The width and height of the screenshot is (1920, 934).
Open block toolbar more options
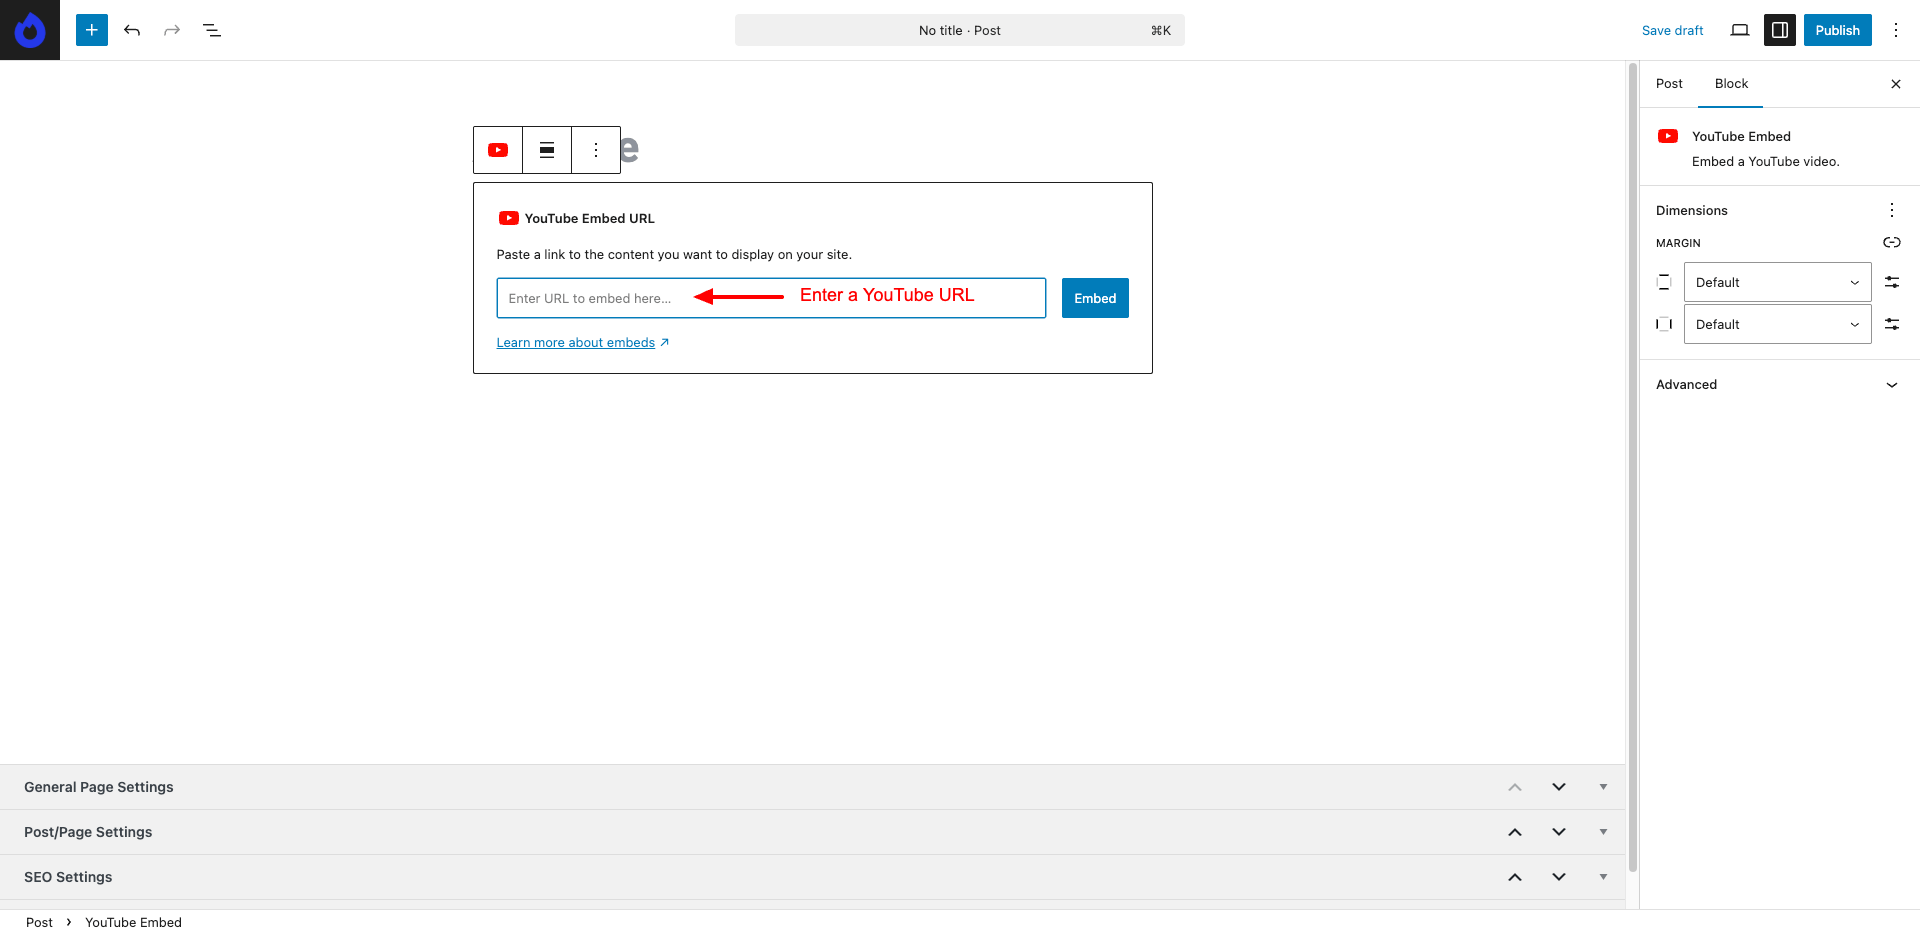pos(596,150)
